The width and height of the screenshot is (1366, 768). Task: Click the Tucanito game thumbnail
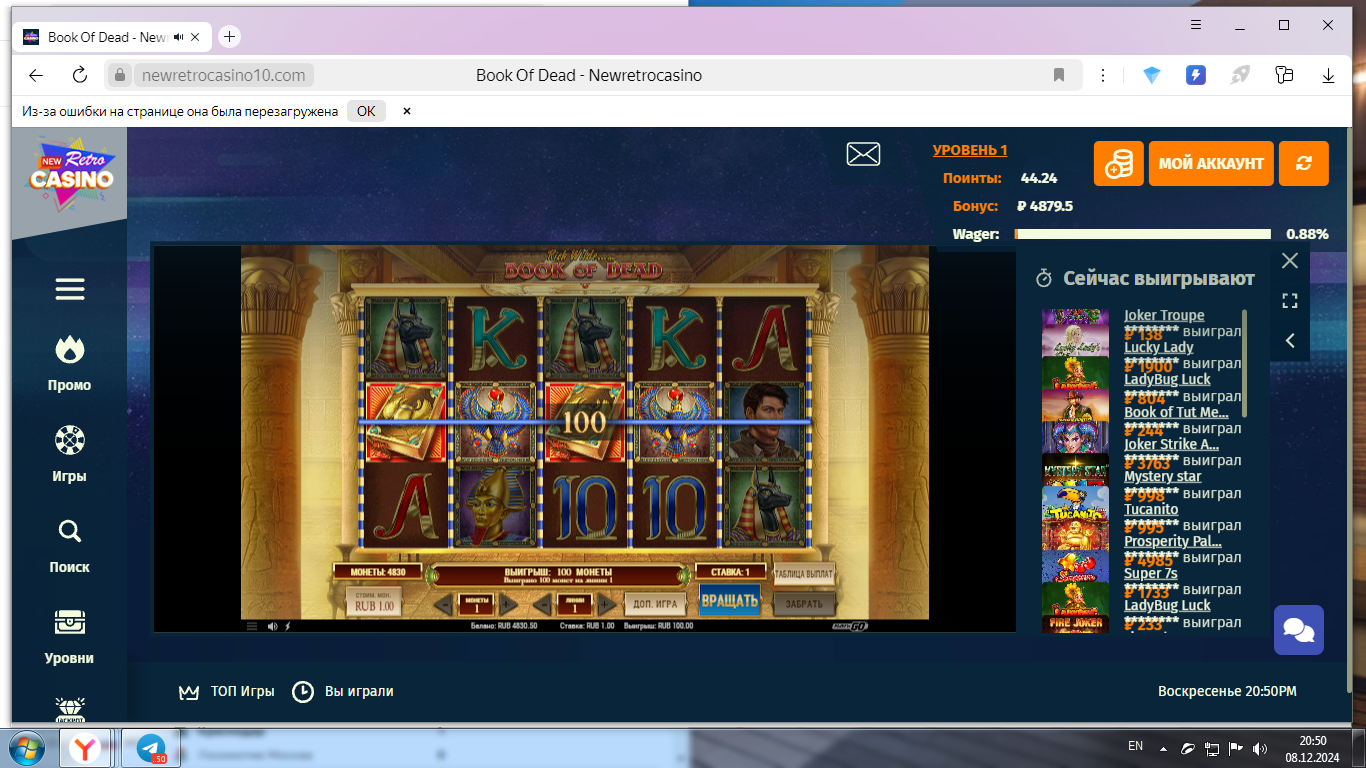(x=1075, y=503)
